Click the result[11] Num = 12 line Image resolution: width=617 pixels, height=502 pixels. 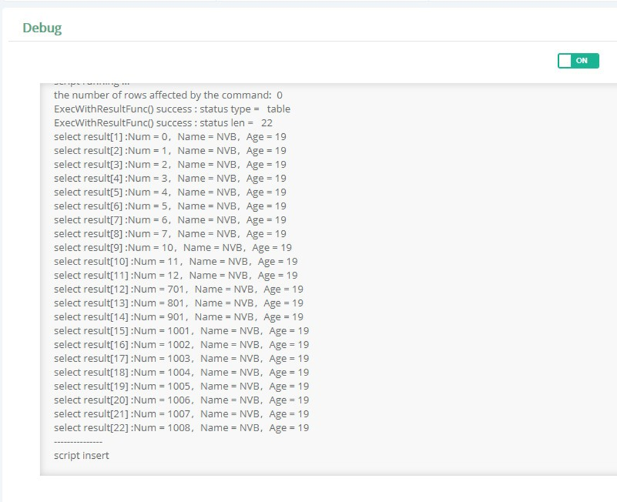point(175,275)
